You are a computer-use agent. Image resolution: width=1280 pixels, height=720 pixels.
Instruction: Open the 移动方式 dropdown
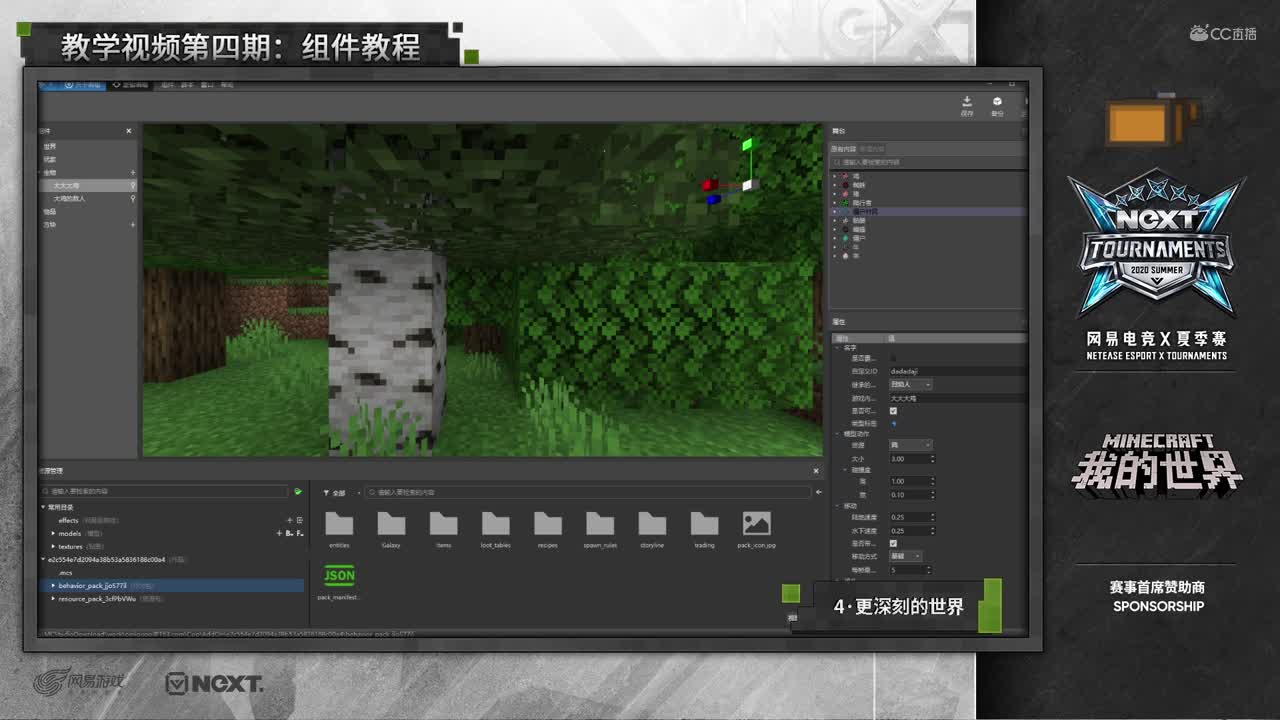point(905,556)
